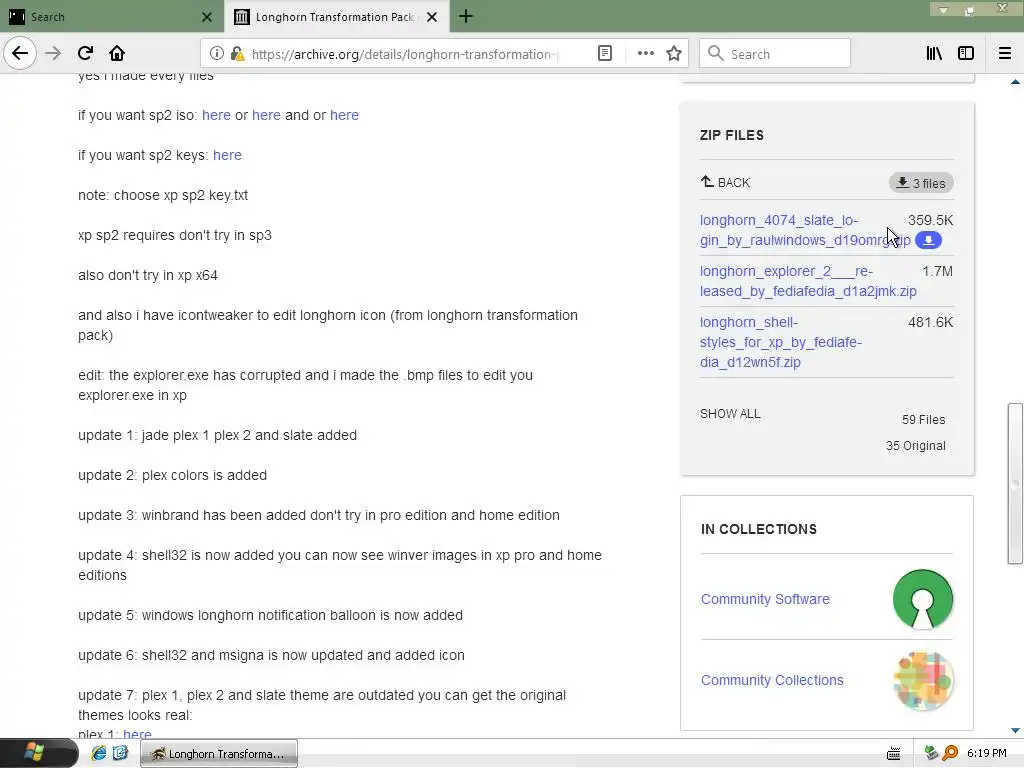The image size is (1024, 768).
Task: Reload the page with the refresh icon
Action: [85, 53]
